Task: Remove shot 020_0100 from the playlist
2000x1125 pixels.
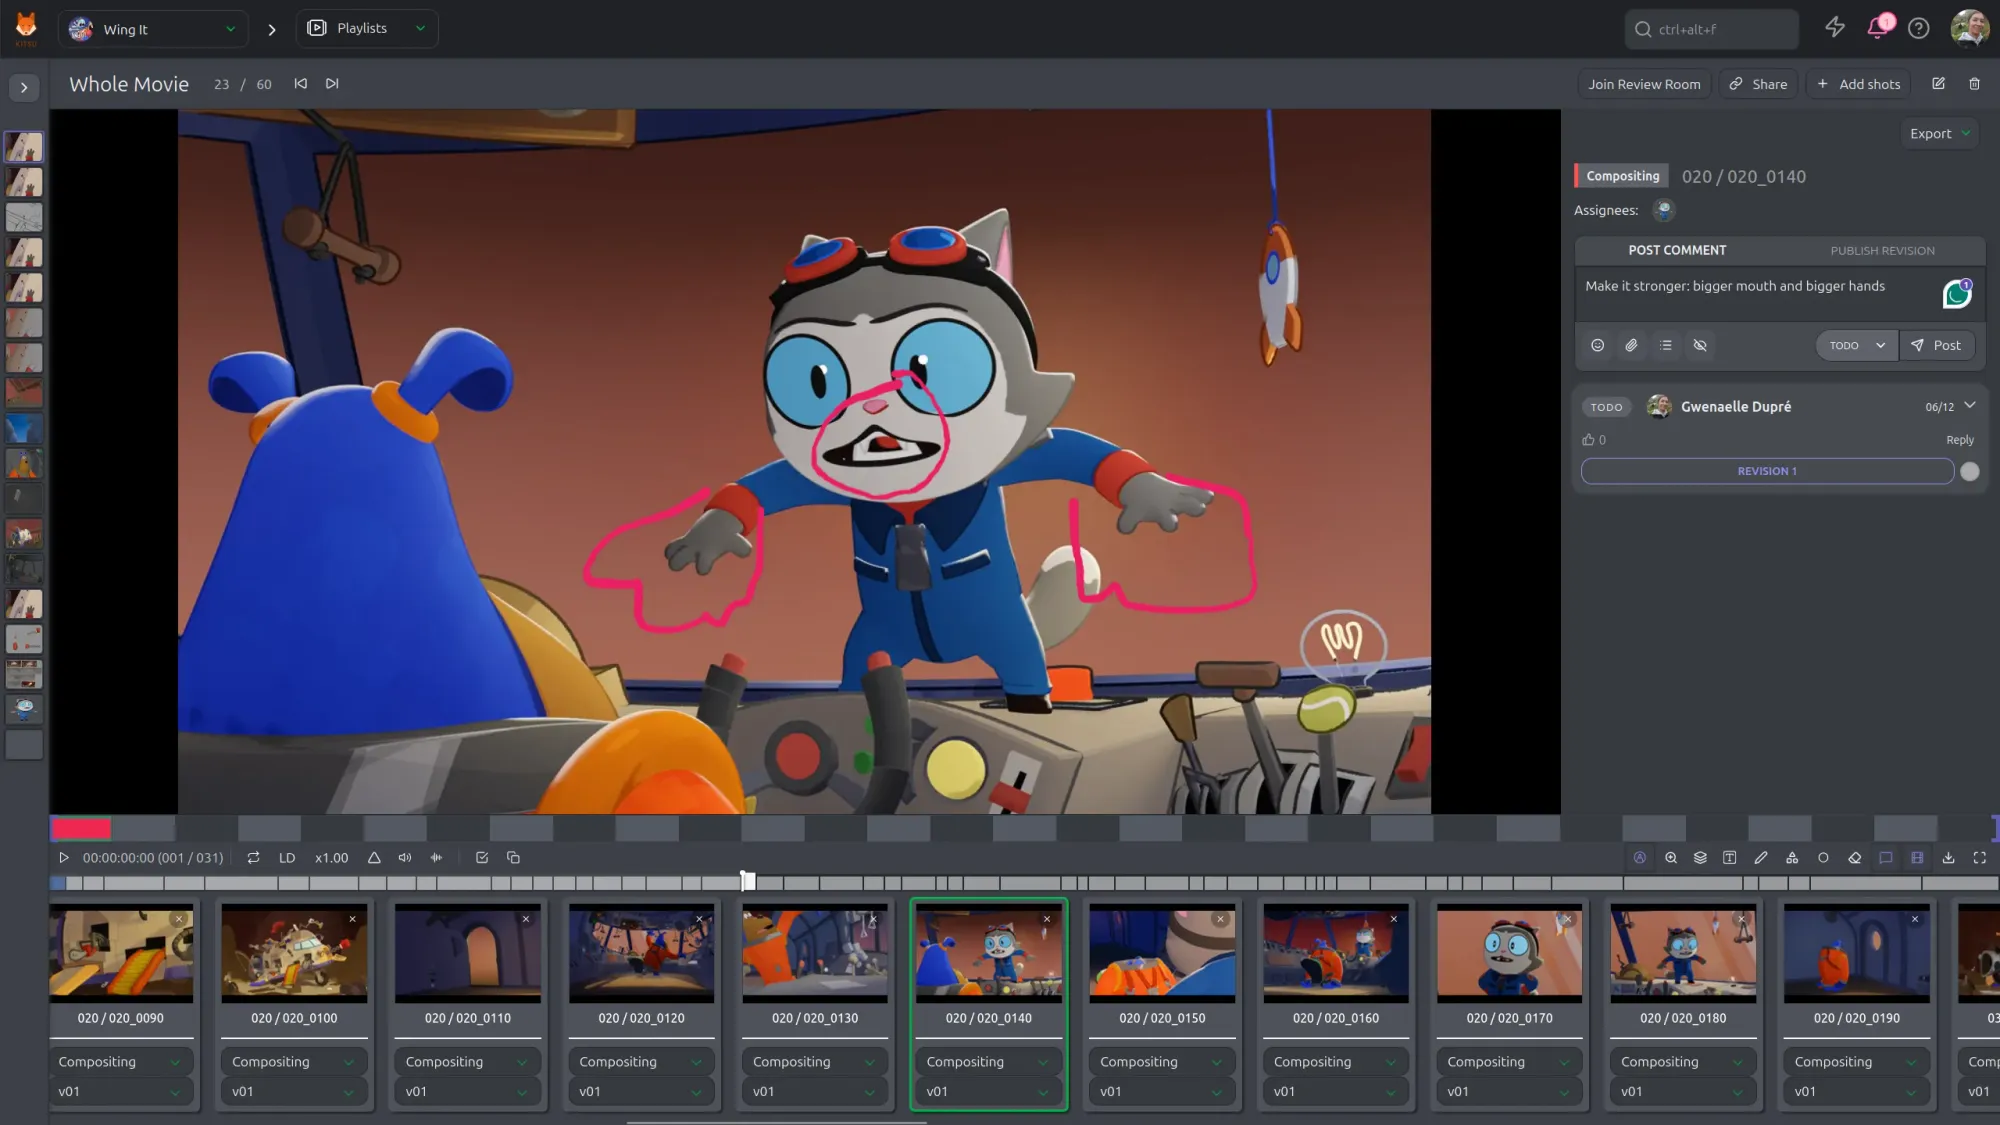Action: [x=352, y=919]
